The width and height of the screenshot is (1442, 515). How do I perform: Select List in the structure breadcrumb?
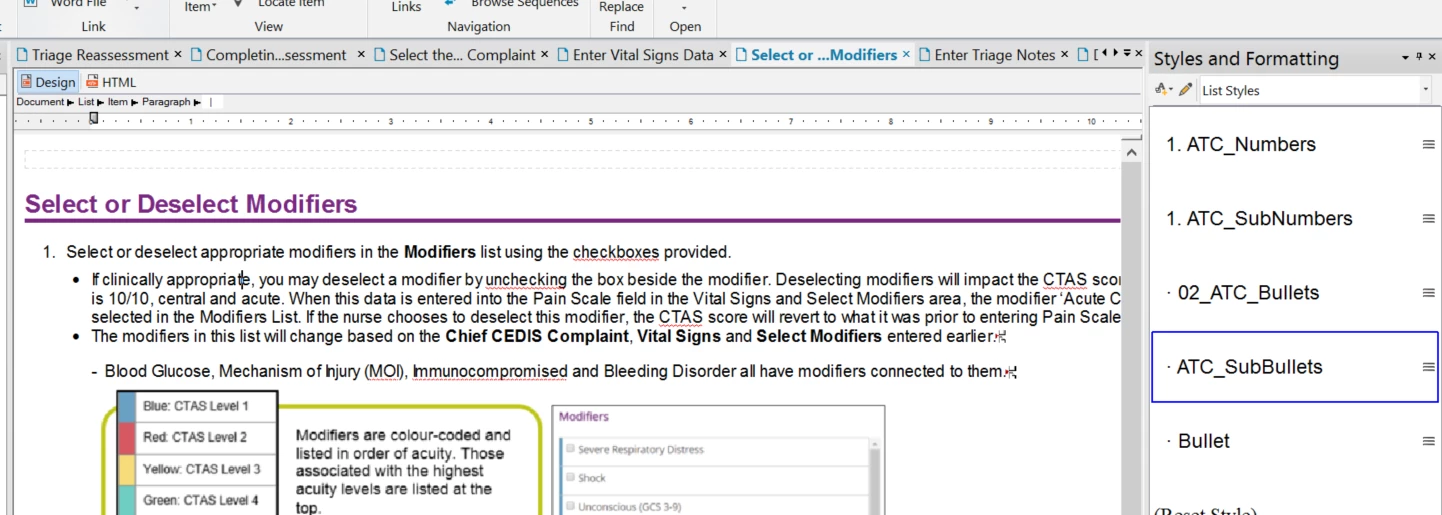click(x=86, y=102)
